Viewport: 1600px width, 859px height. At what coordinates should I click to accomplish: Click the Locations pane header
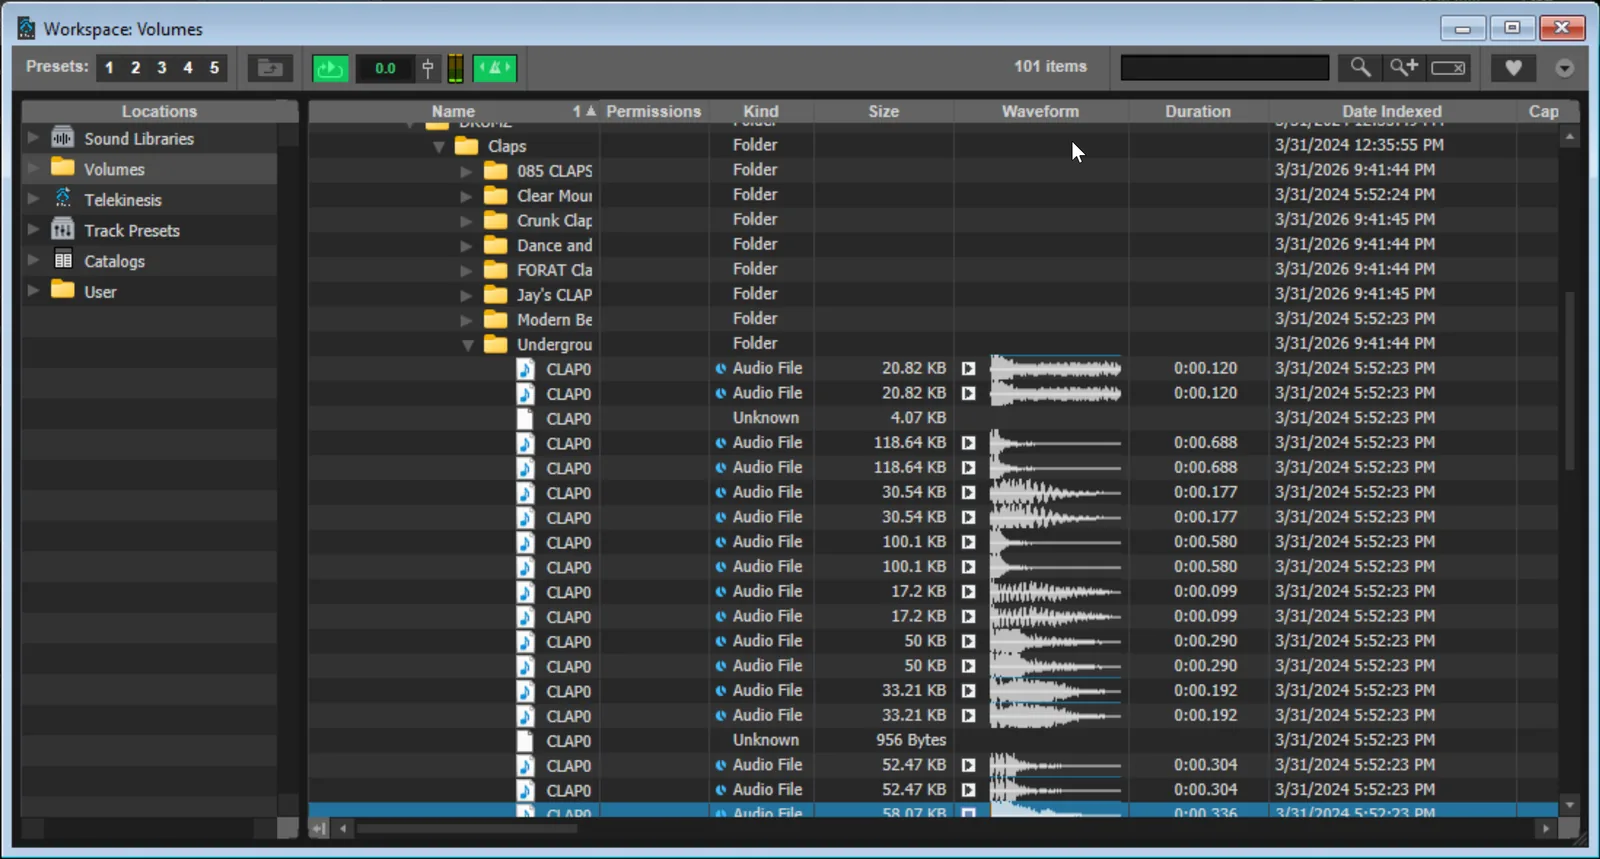click(160, 111)
